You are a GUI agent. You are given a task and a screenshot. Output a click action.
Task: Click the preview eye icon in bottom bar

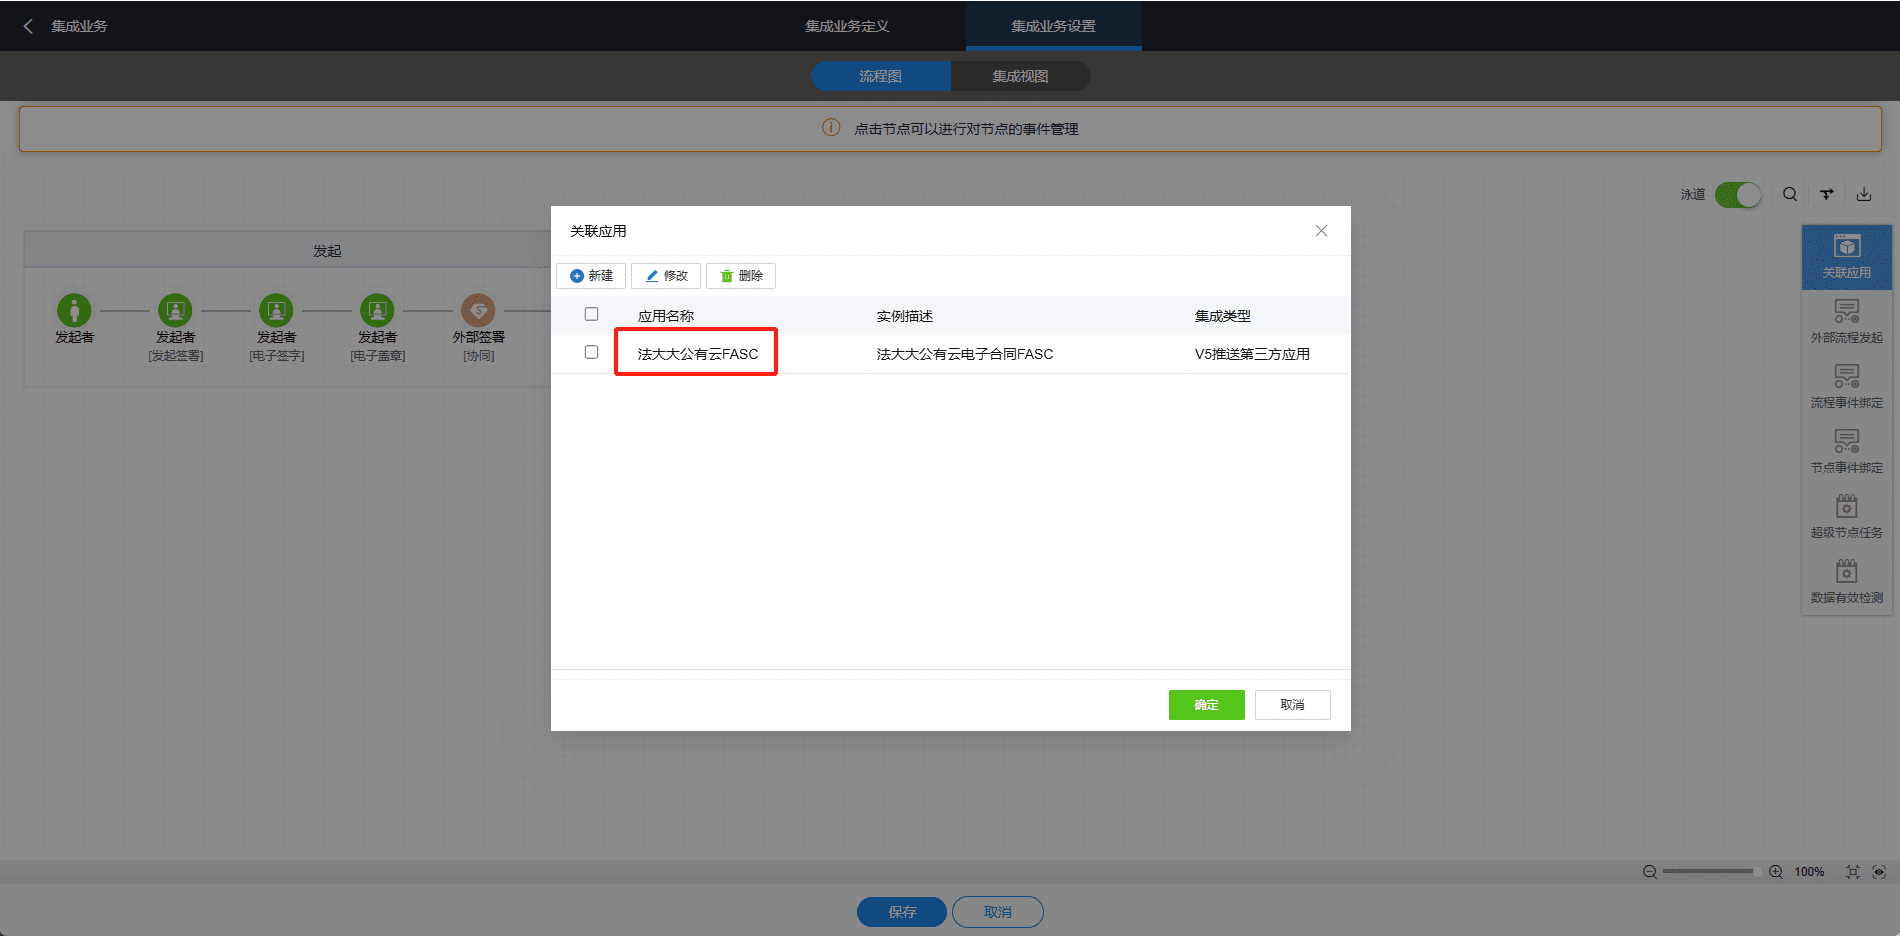click(x=1879, y=872)
